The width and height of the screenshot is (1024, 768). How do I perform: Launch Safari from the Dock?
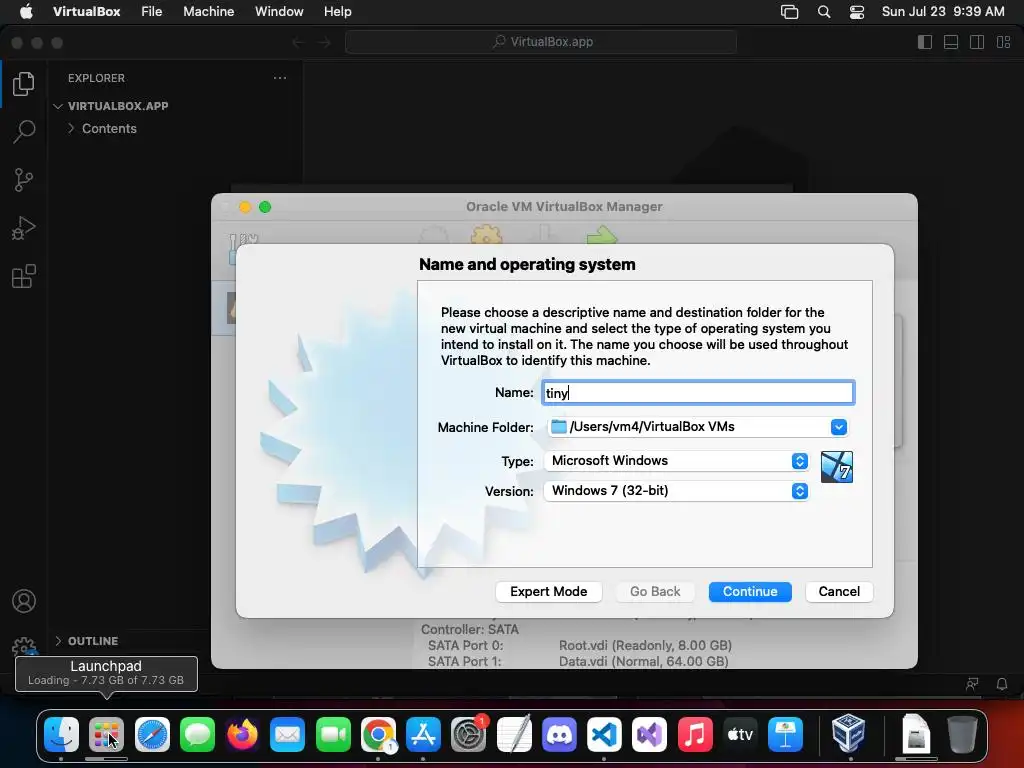tap(152, 735)
